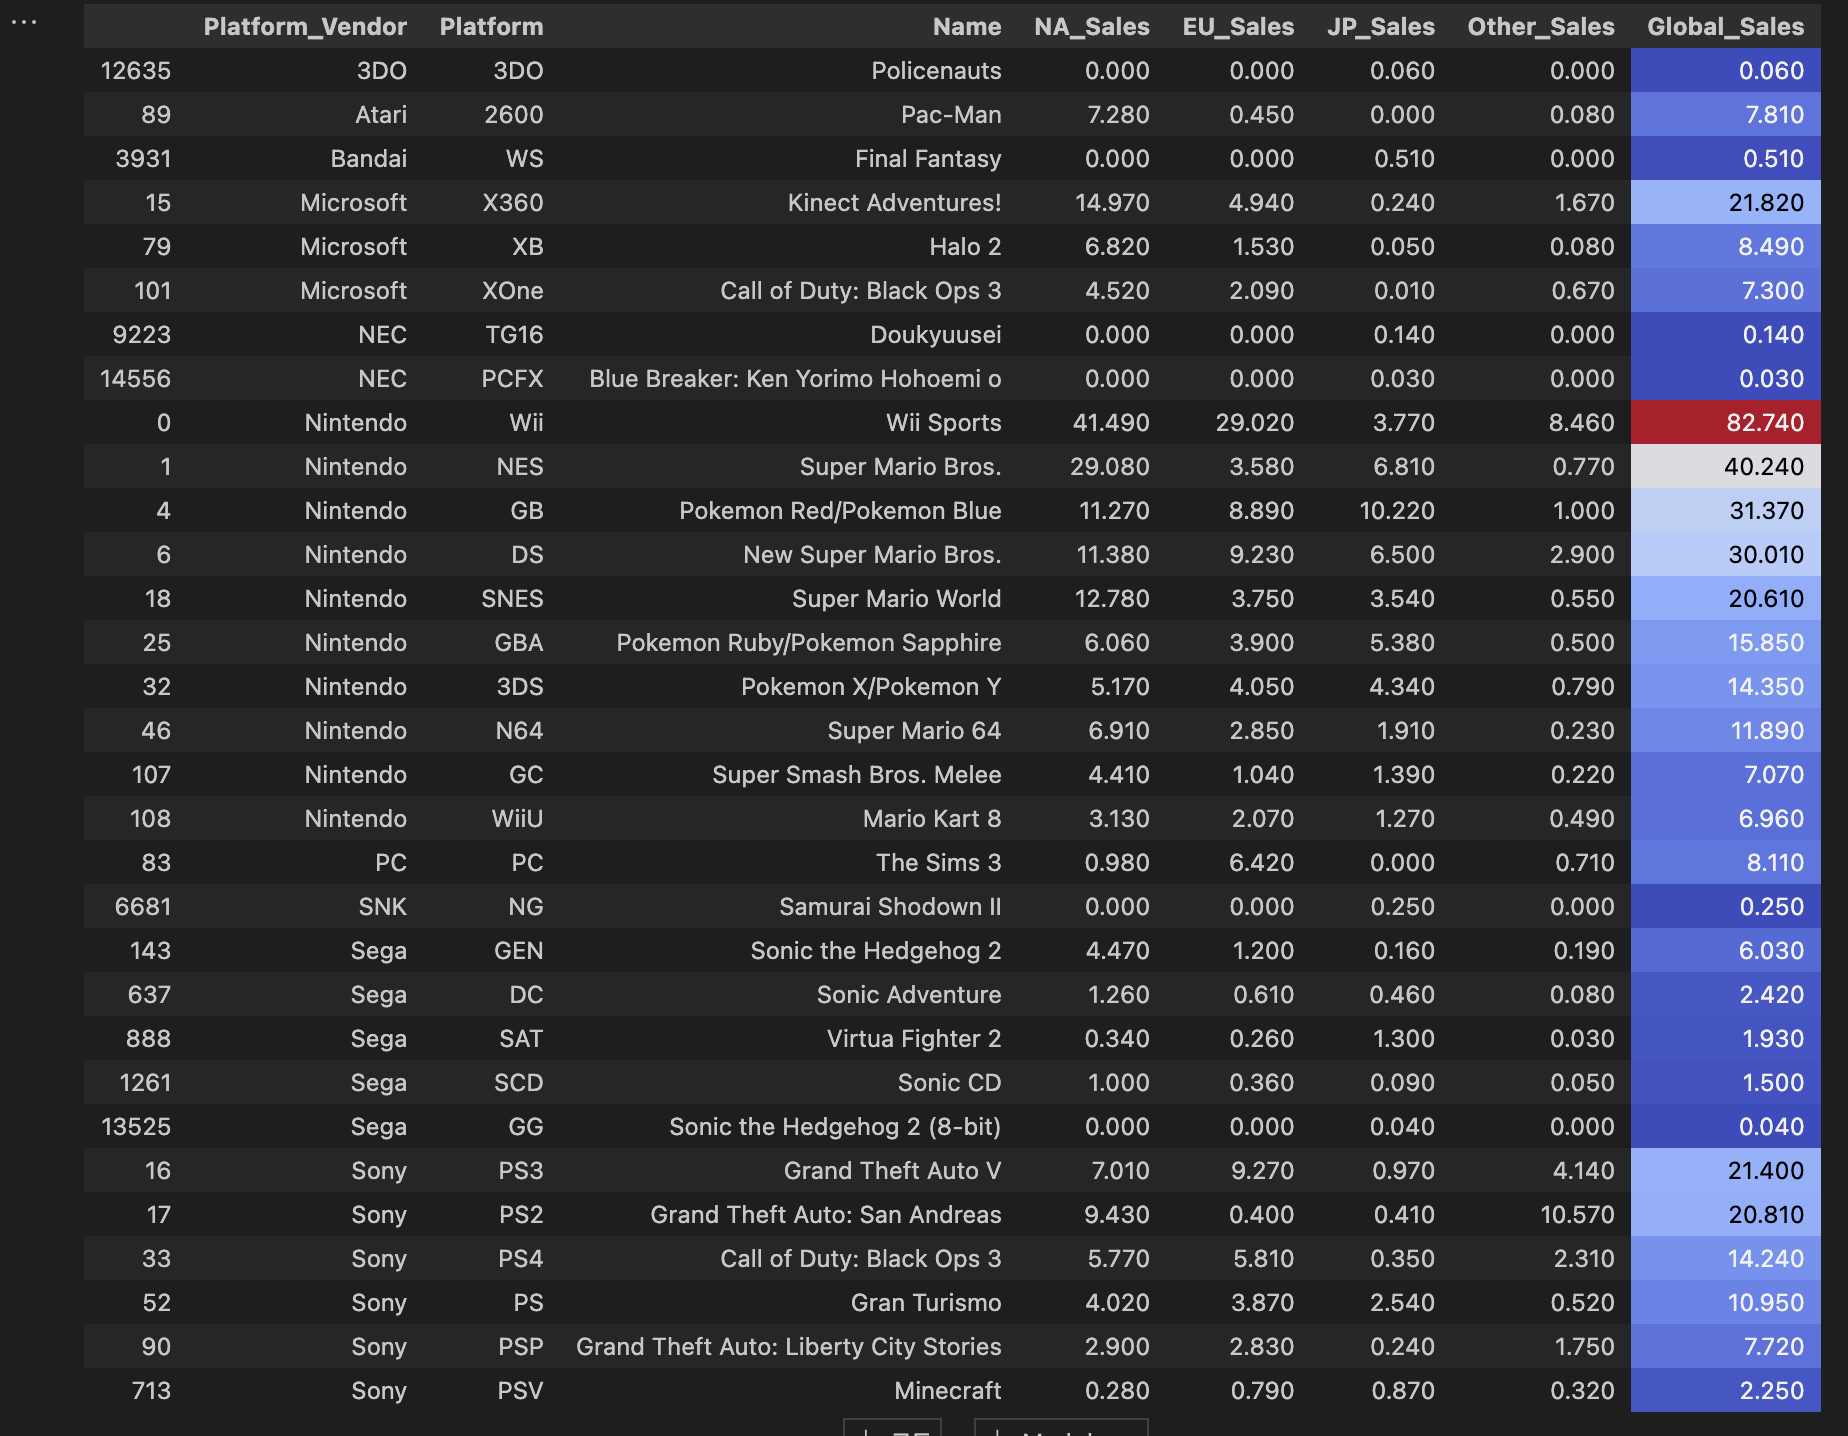The width and height of the screenshot is (1848, 1436).
Task: Select the Mario Kart 8 name cell
Action: [932, 819]
